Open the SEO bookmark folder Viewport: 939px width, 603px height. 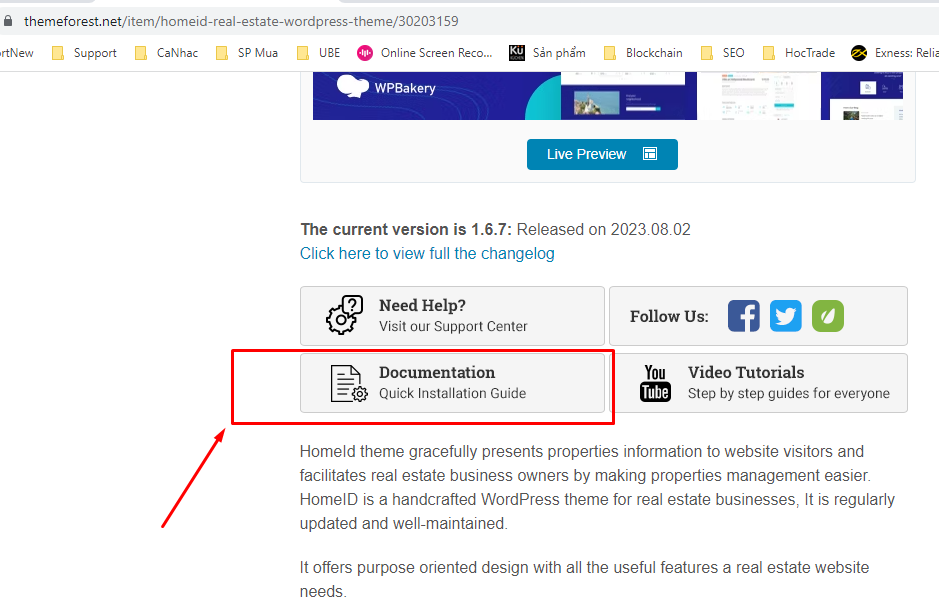pos(722,53)
